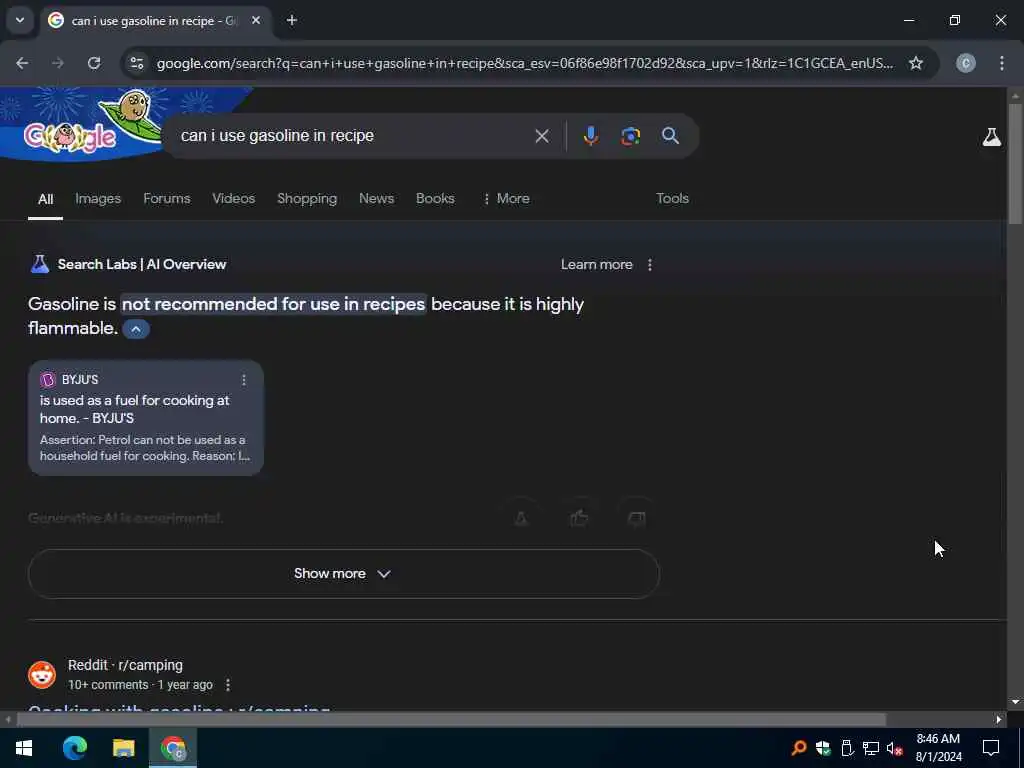Click the horizontal scrollbar thumb
Viewport: 1024px width, 768px height.
click(x=451, y=720)
